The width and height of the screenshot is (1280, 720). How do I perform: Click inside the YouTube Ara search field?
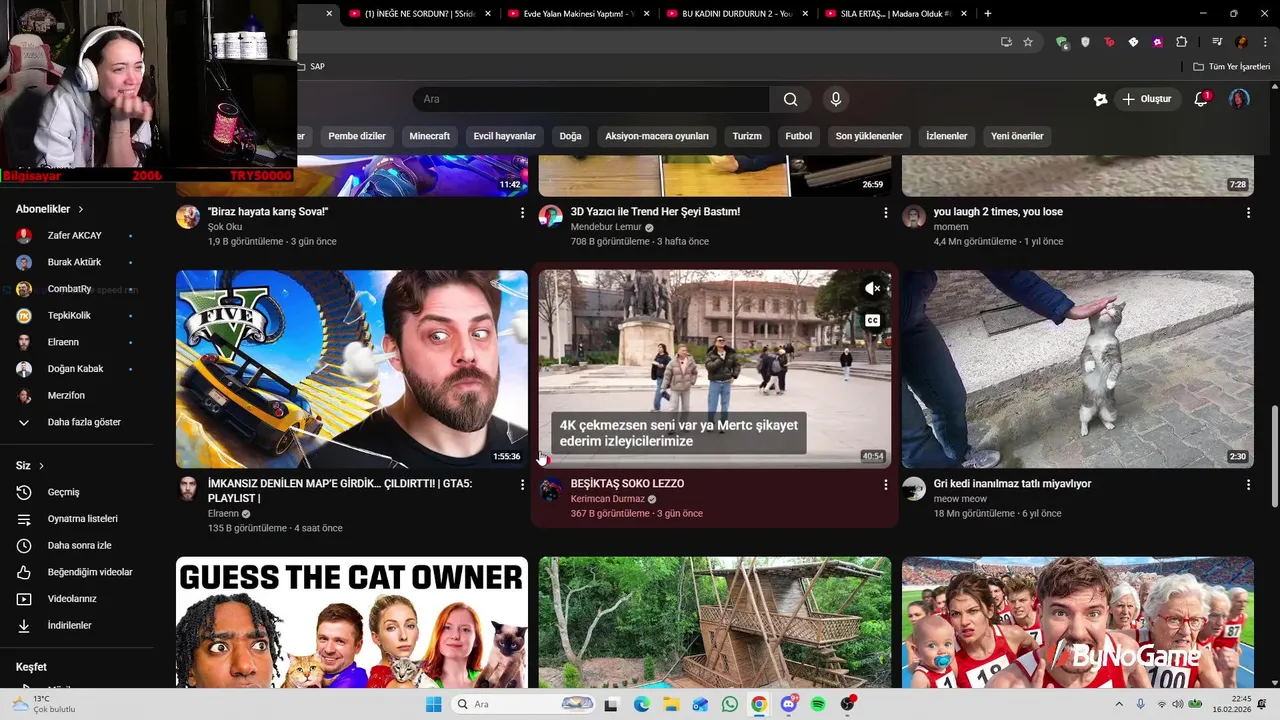pos(591,99)
